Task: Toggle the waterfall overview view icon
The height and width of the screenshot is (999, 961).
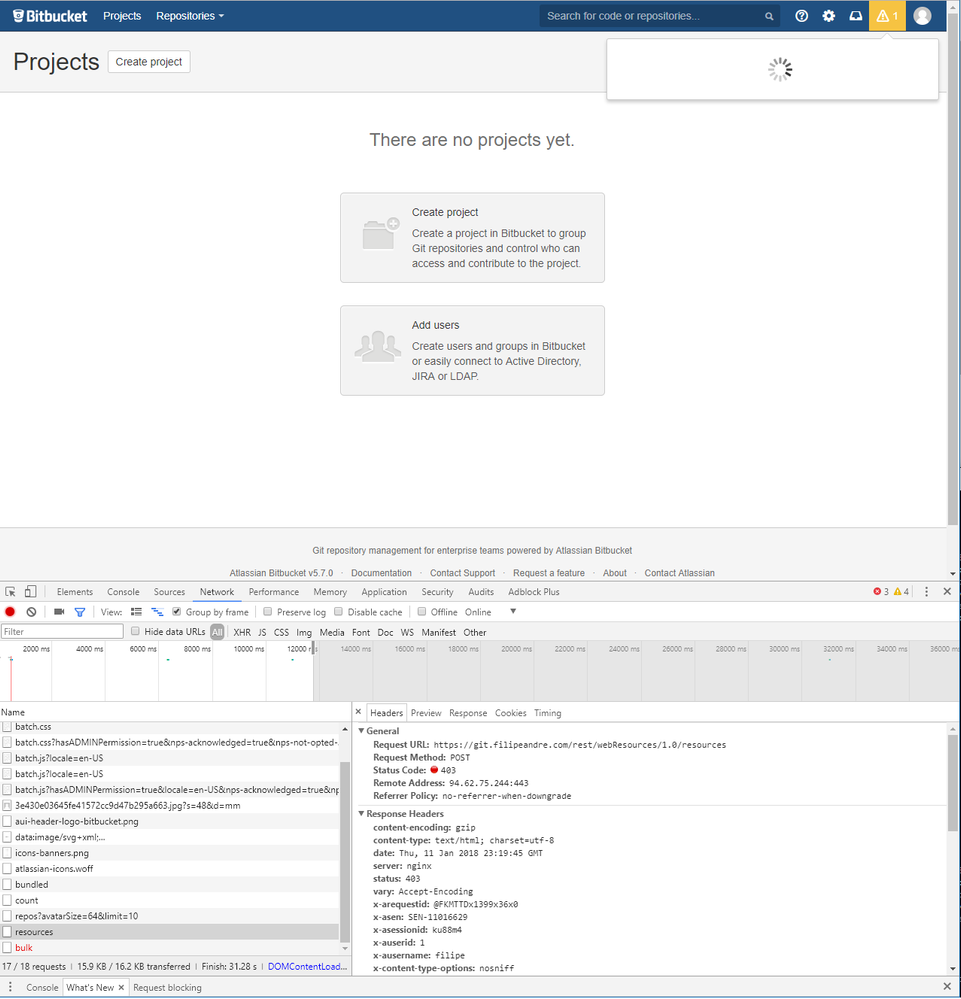Action: (x=157, y=612)
